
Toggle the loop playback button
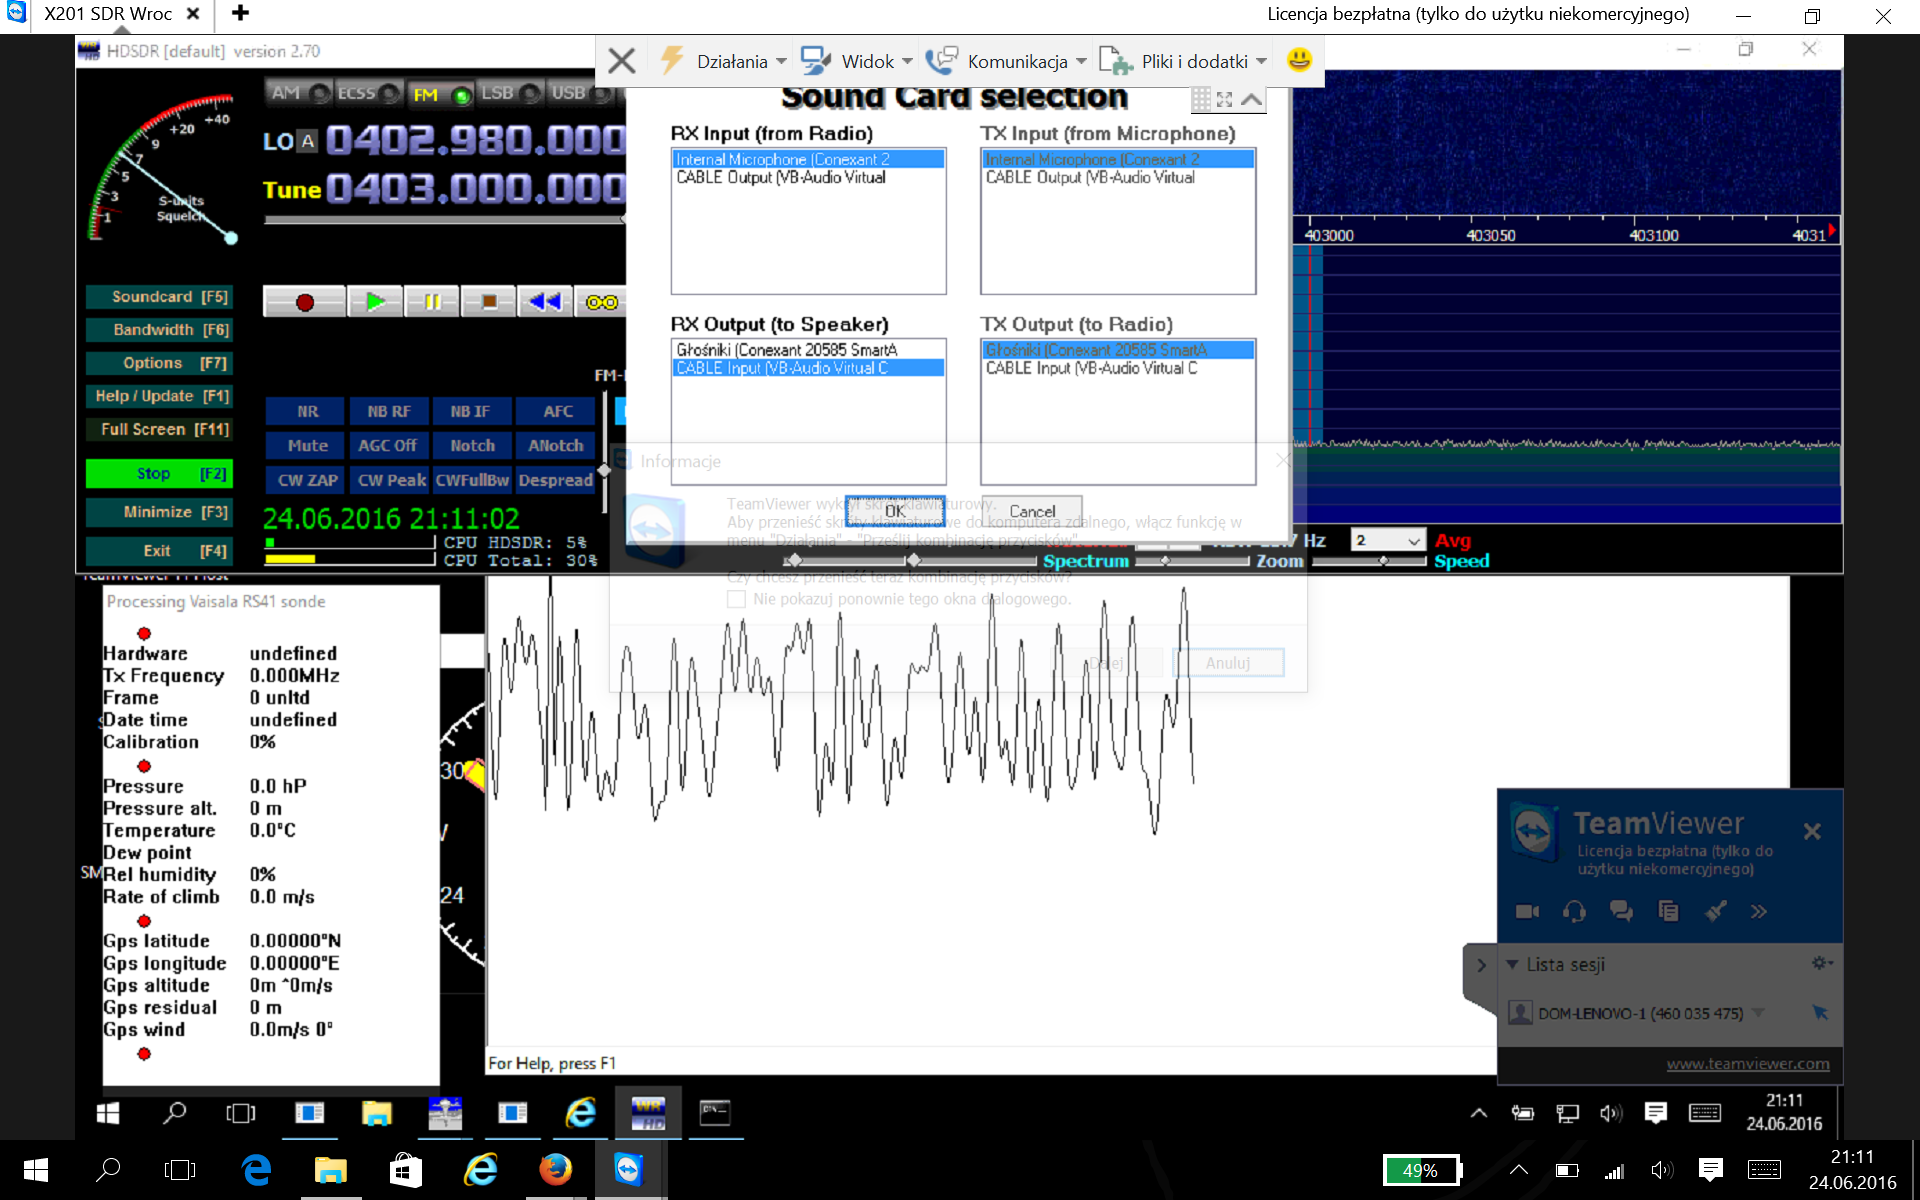tap(601, 302)
